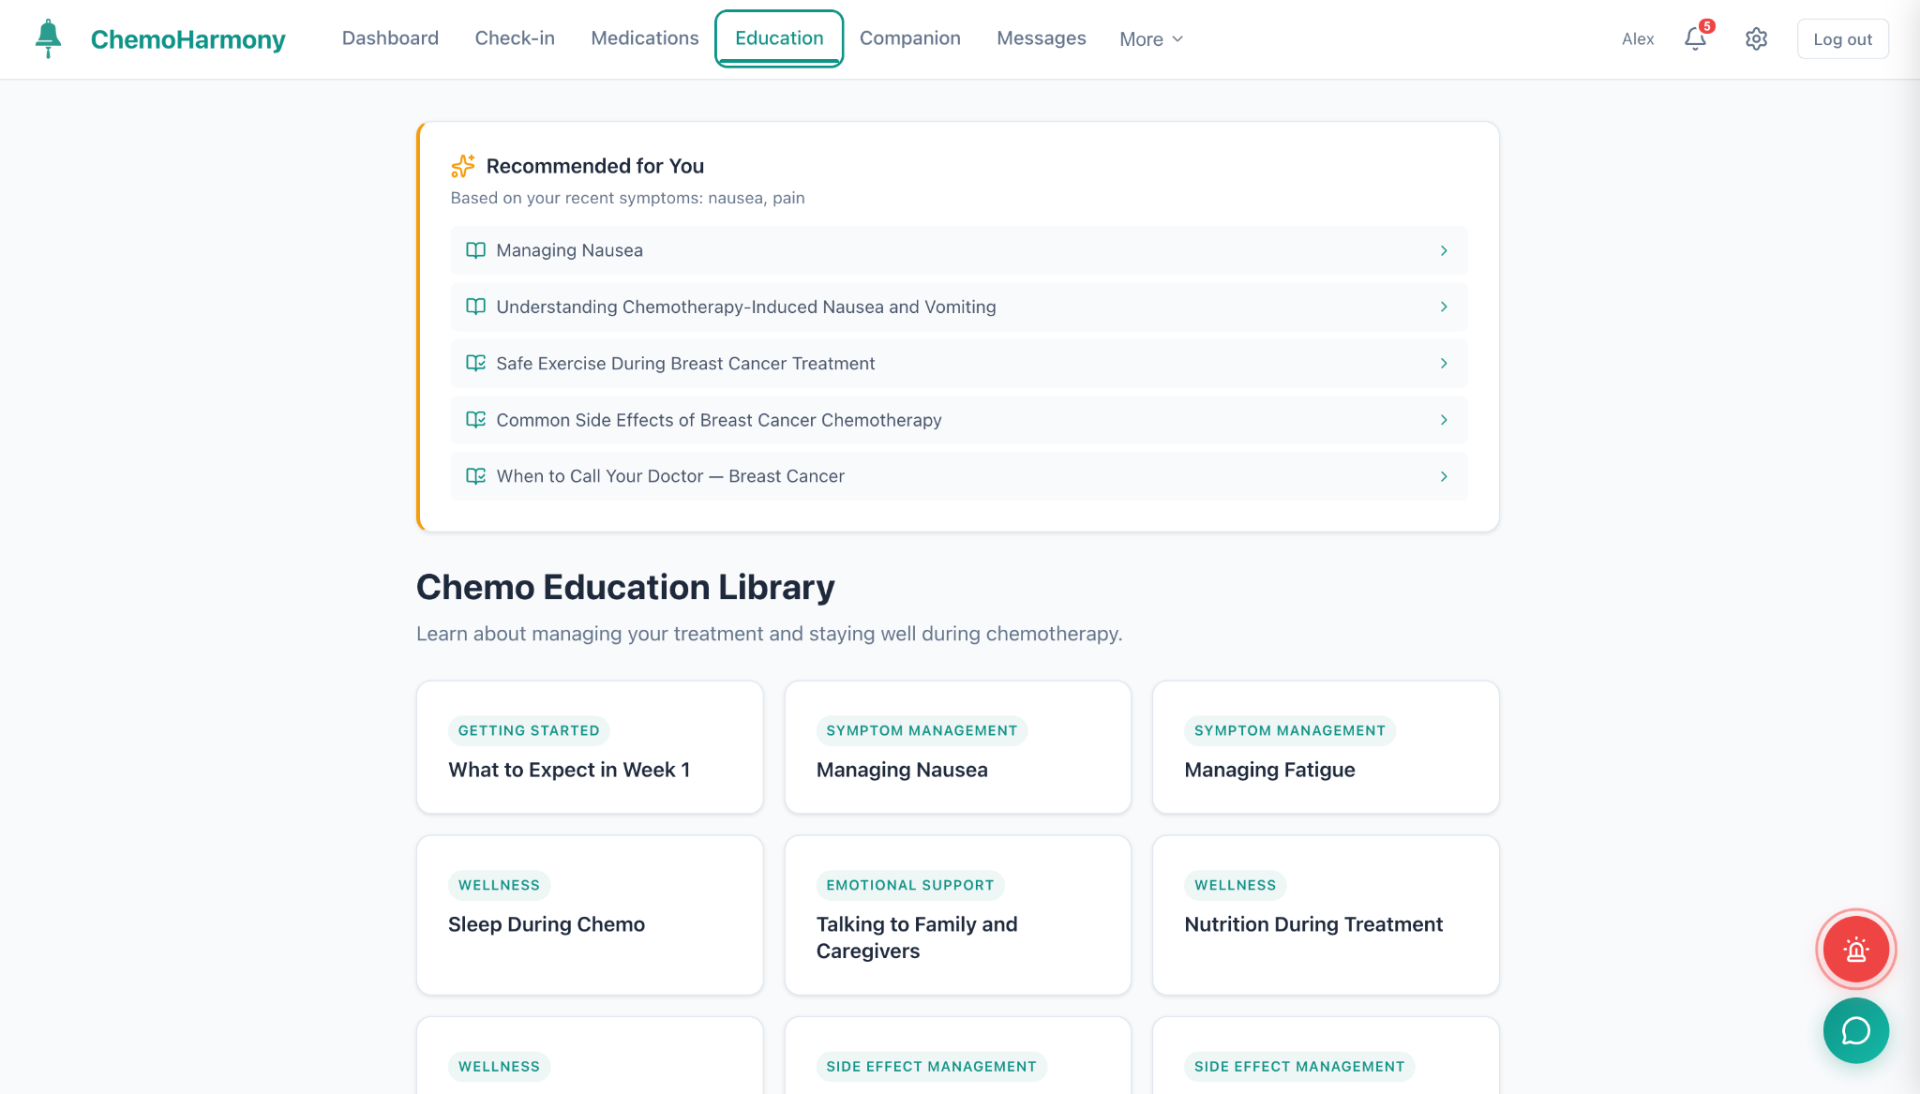Click chevron on When to Call Your Doctor row
This screenshot has width=1920, height=1094.
[1443, 476]
